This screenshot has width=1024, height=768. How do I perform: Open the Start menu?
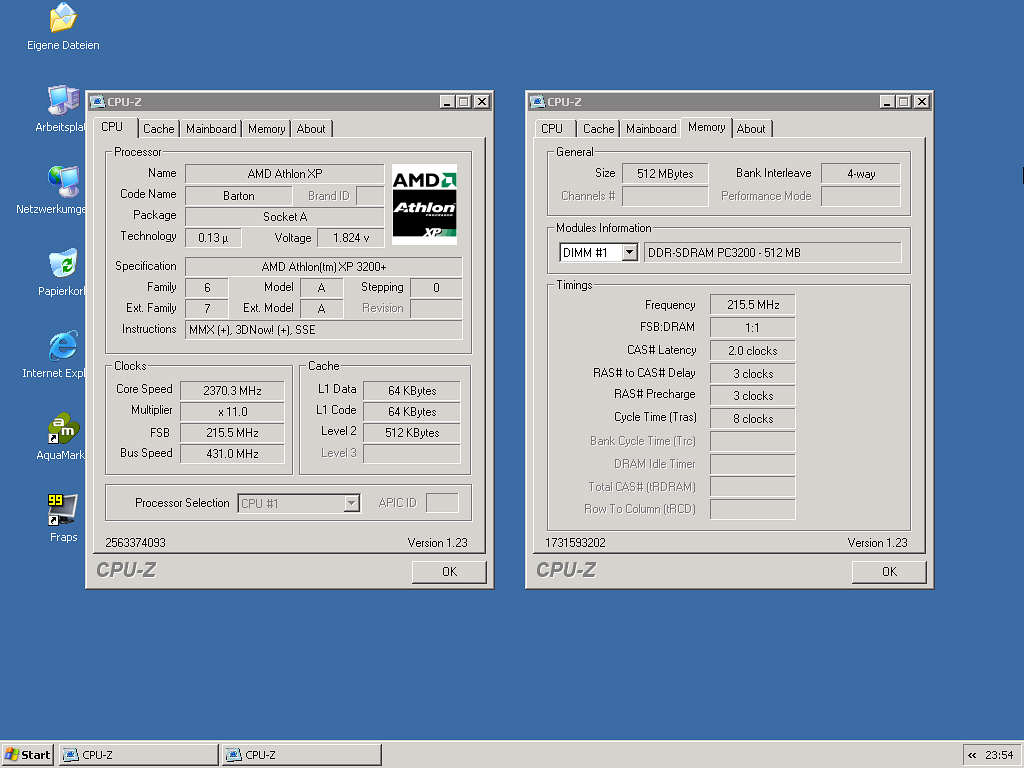pos(27,754)
